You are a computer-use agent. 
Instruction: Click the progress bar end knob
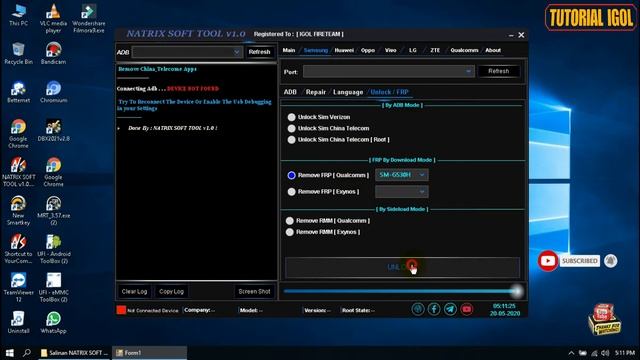[x=517, y=291]
